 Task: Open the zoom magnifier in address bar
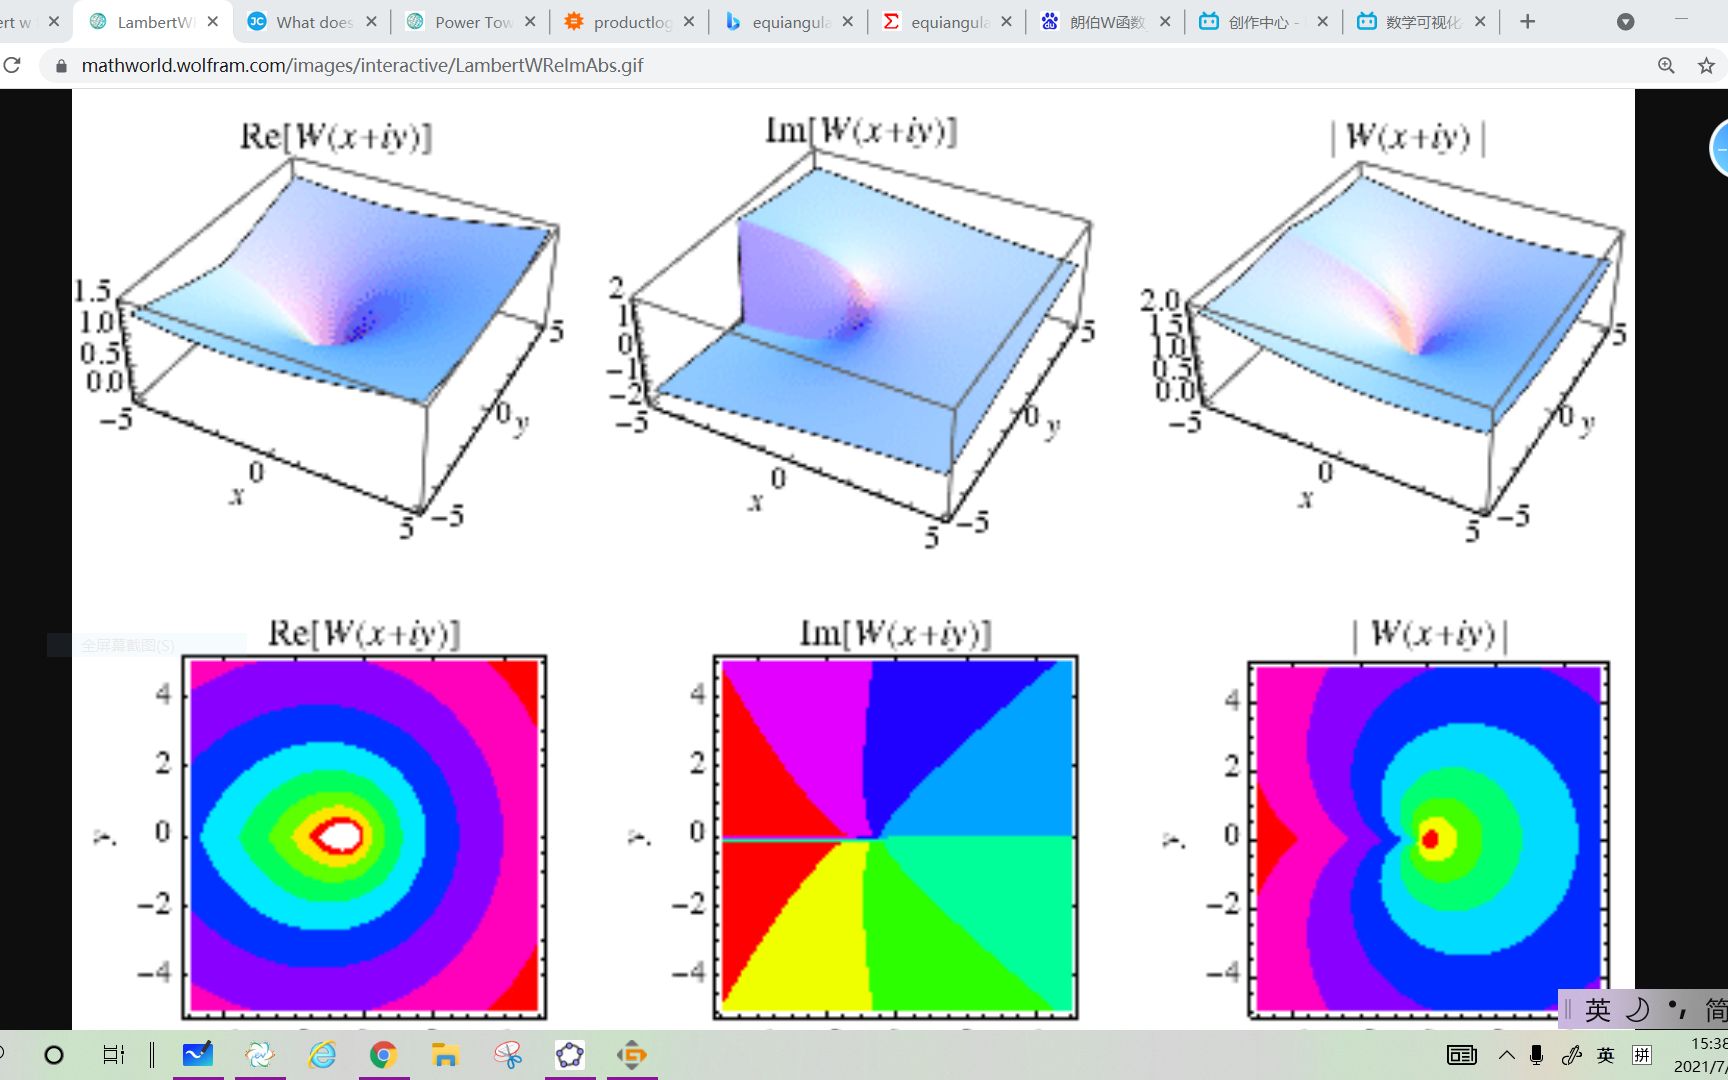coord(1666,66)
